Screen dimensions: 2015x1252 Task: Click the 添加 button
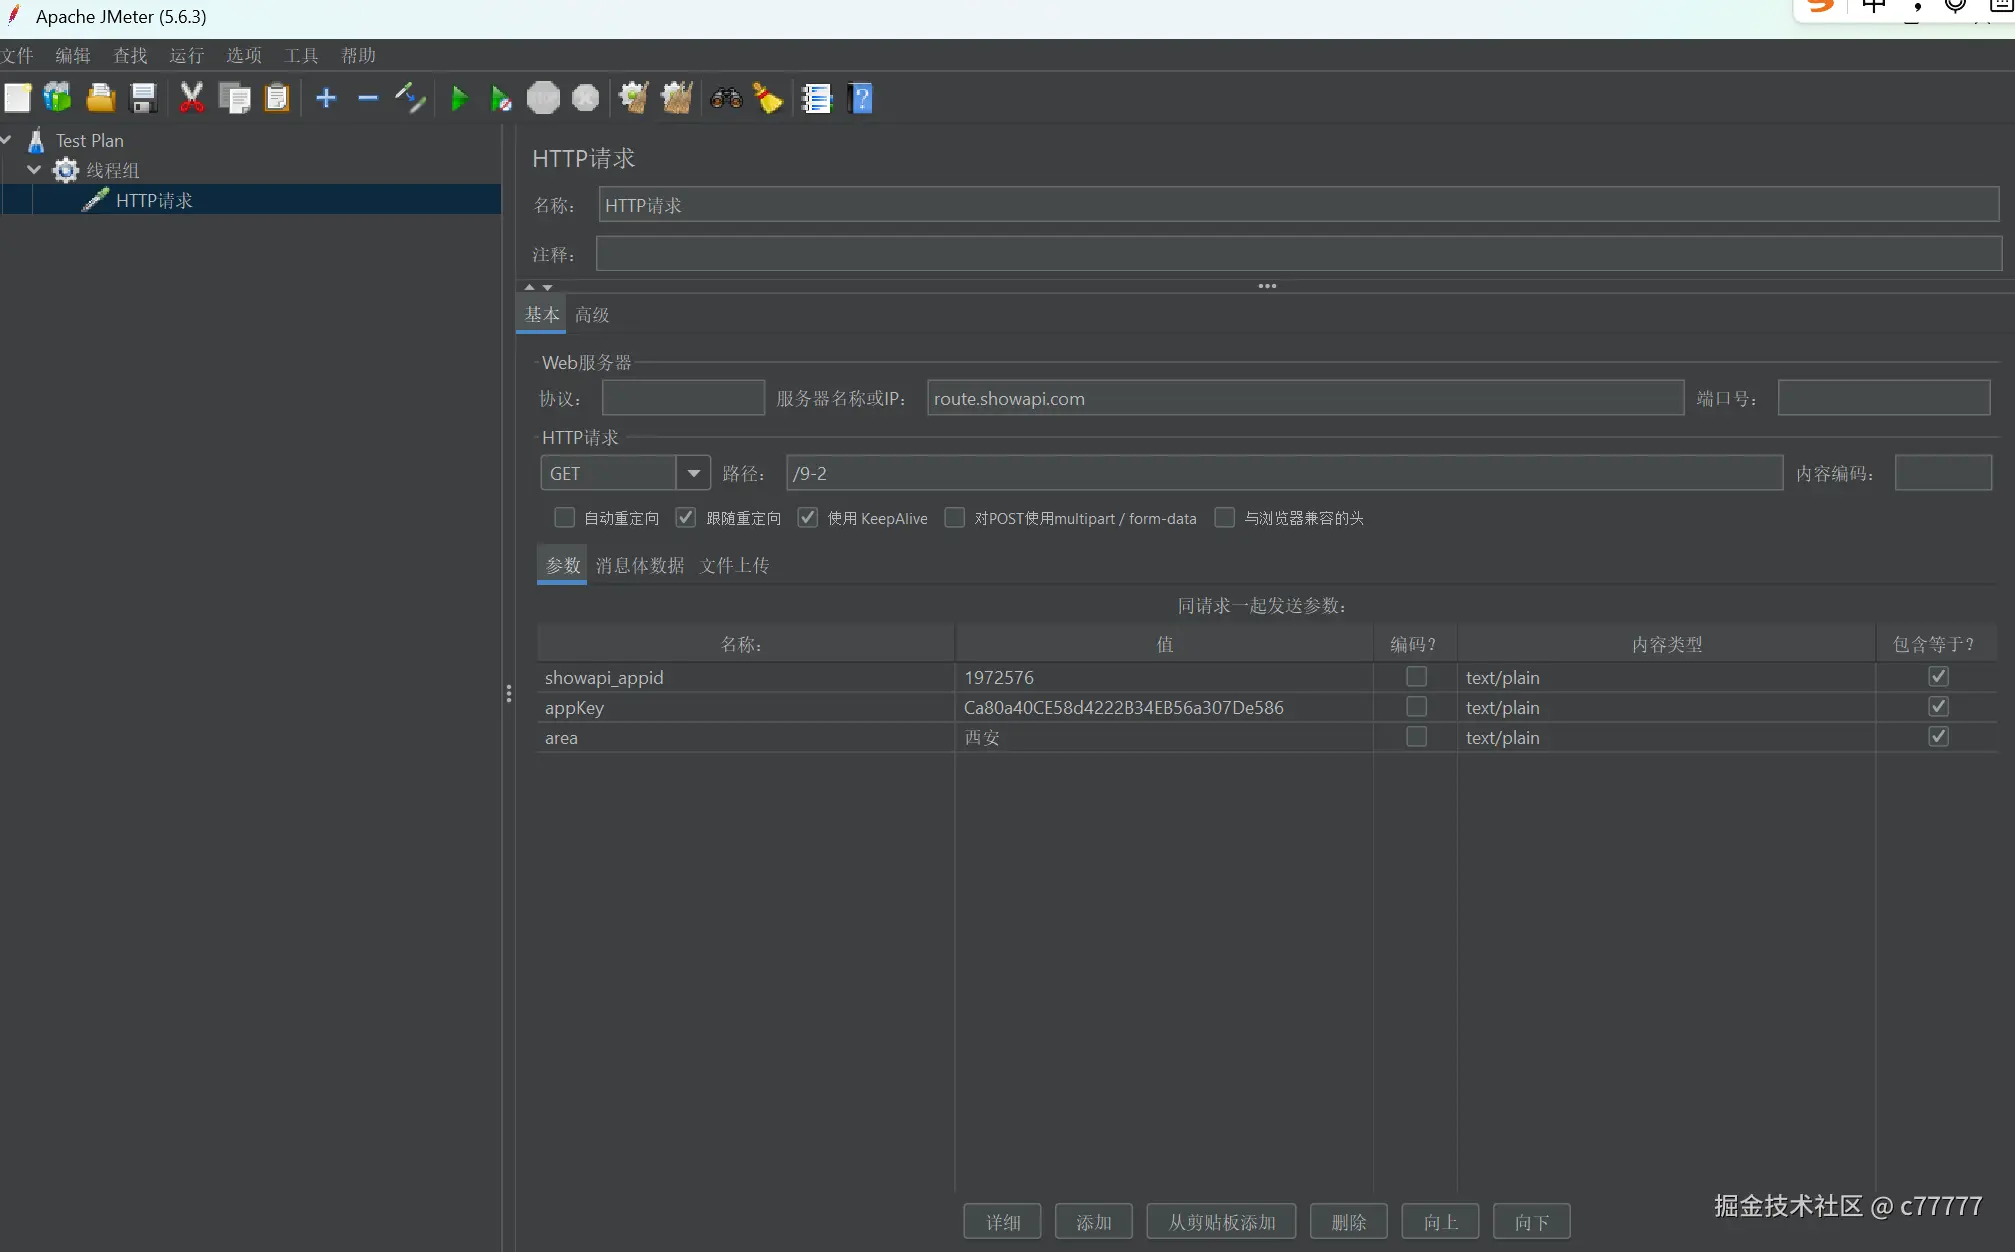coord(1093,1222)
